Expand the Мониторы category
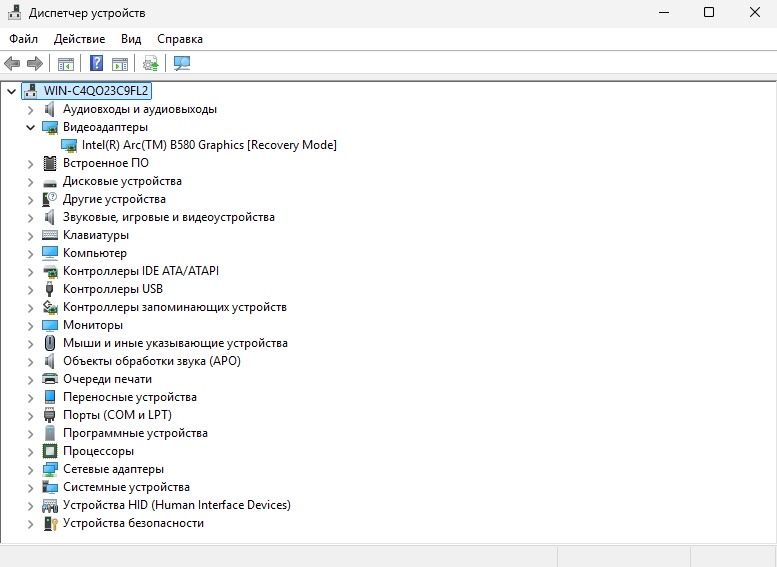Viewport: 777px width, 567px height. [31, 326]
